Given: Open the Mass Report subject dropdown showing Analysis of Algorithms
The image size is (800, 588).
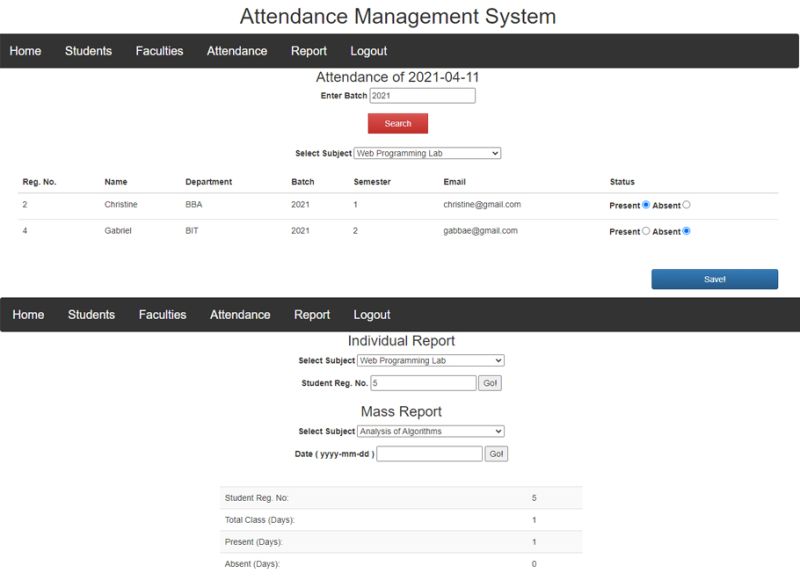Looking at the screenshot, I should [432, 431].
